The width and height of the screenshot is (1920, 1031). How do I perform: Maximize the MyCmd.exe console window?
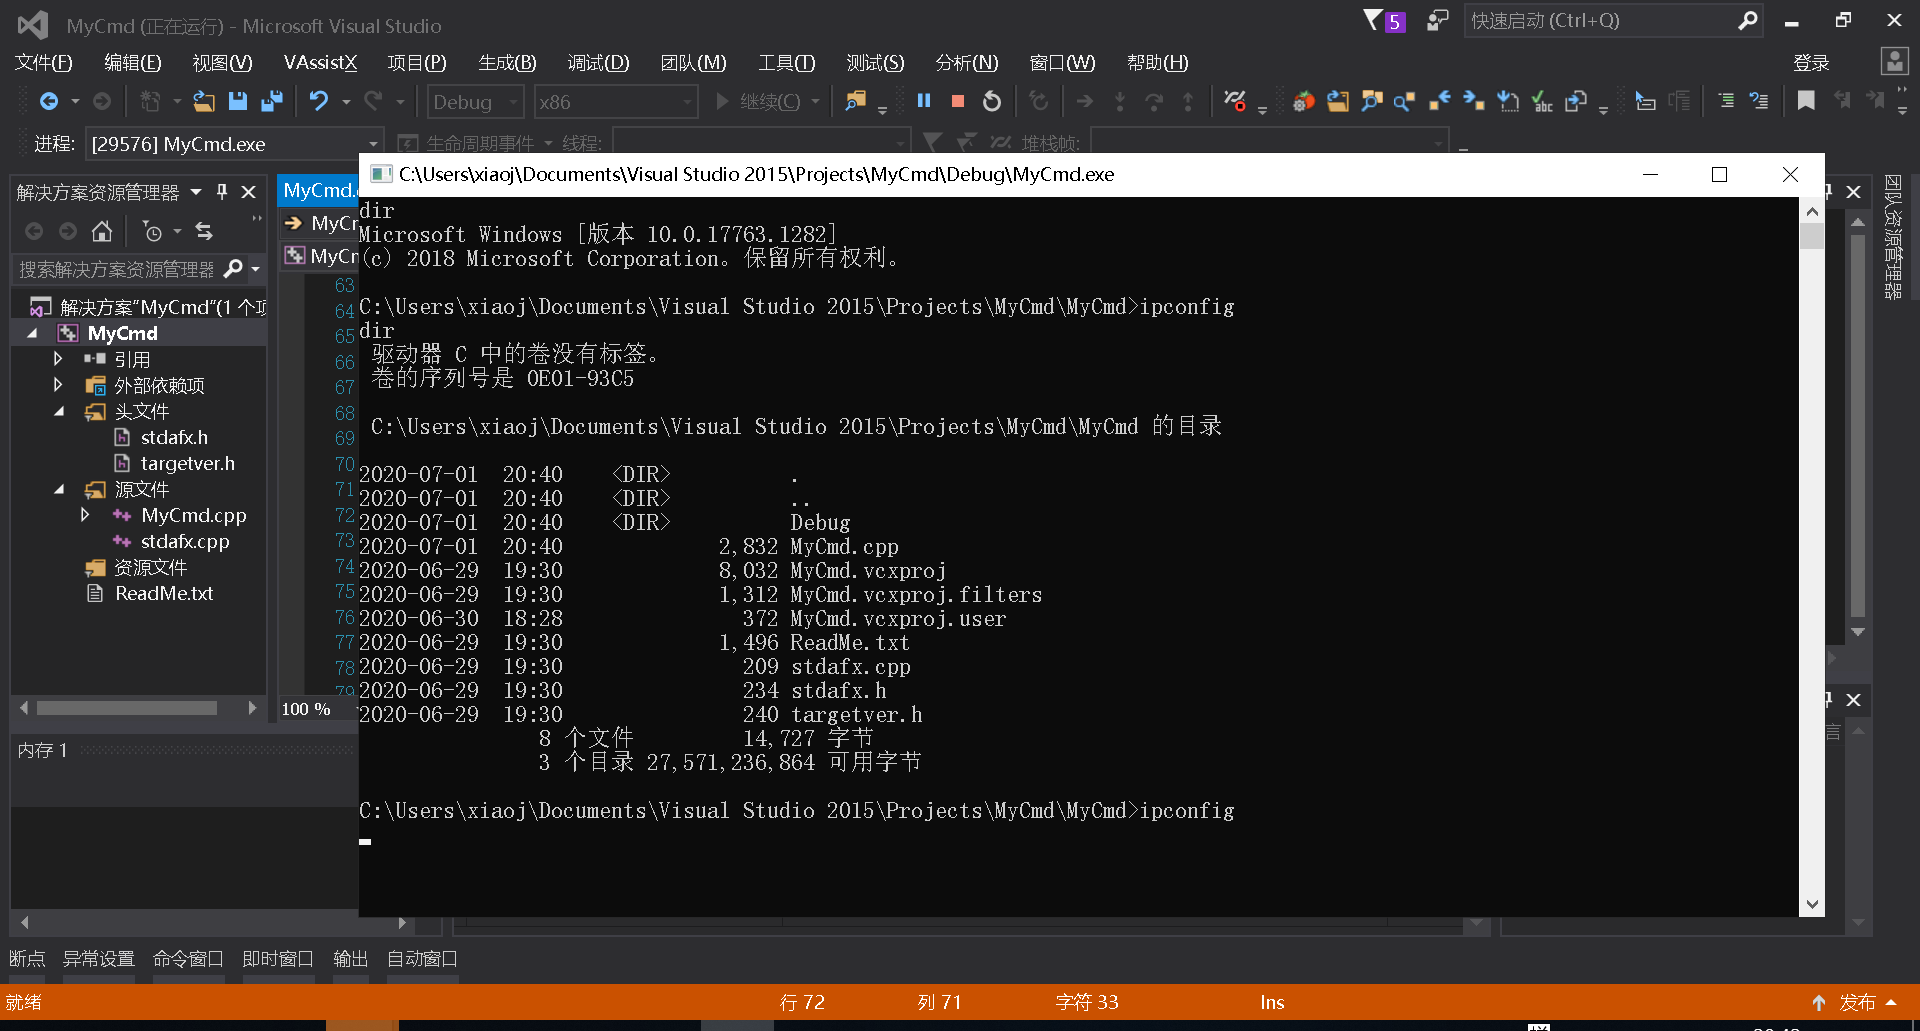pos(1719,174)
